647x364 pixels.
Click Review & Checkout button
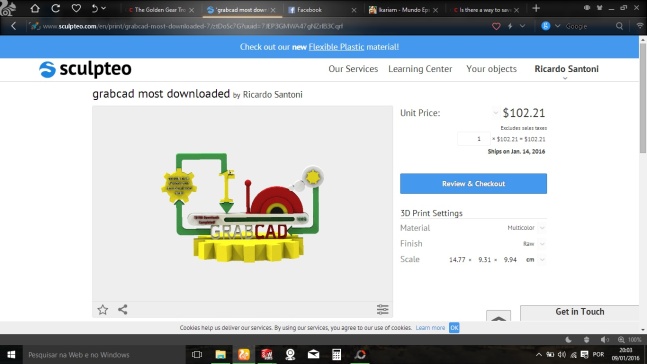[473, 184]
